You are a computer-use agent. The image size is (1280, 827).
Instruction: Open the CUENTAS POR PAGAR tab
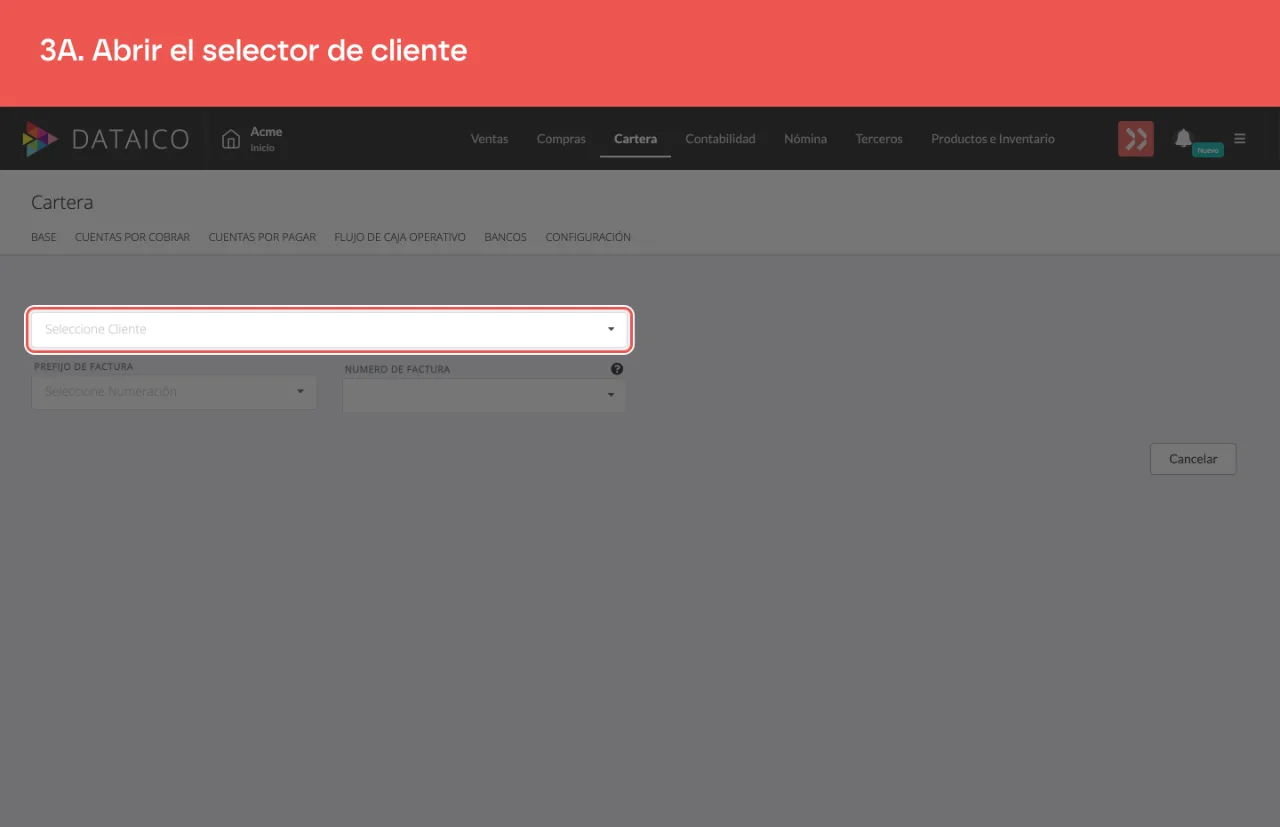tap(262, 238)
